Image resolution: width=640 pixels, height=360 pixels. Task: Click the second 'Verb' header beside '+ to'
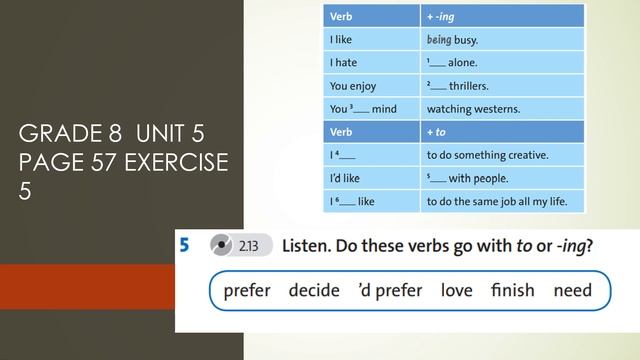371,132
